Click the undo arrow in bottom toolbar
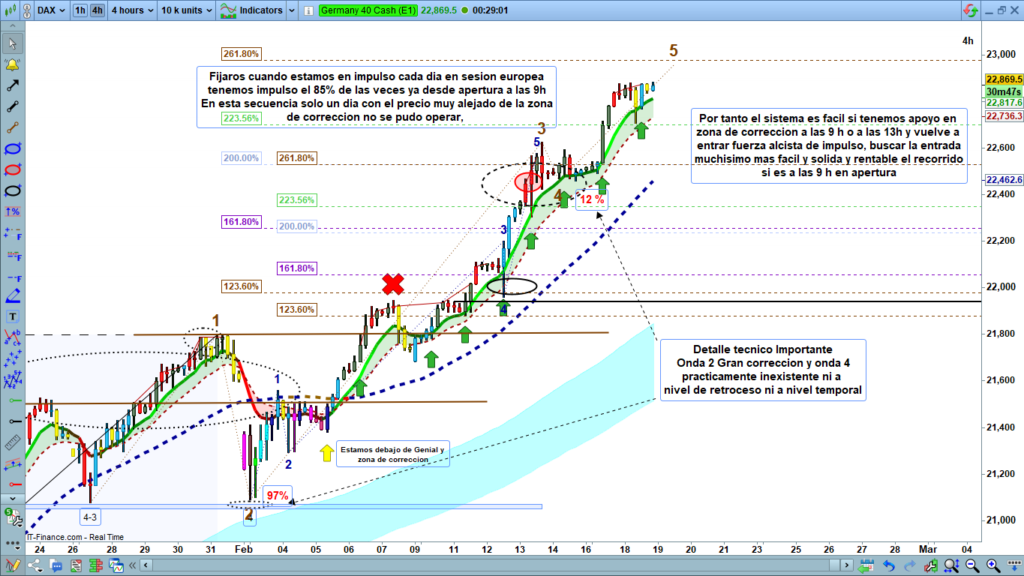 point(887,565)
